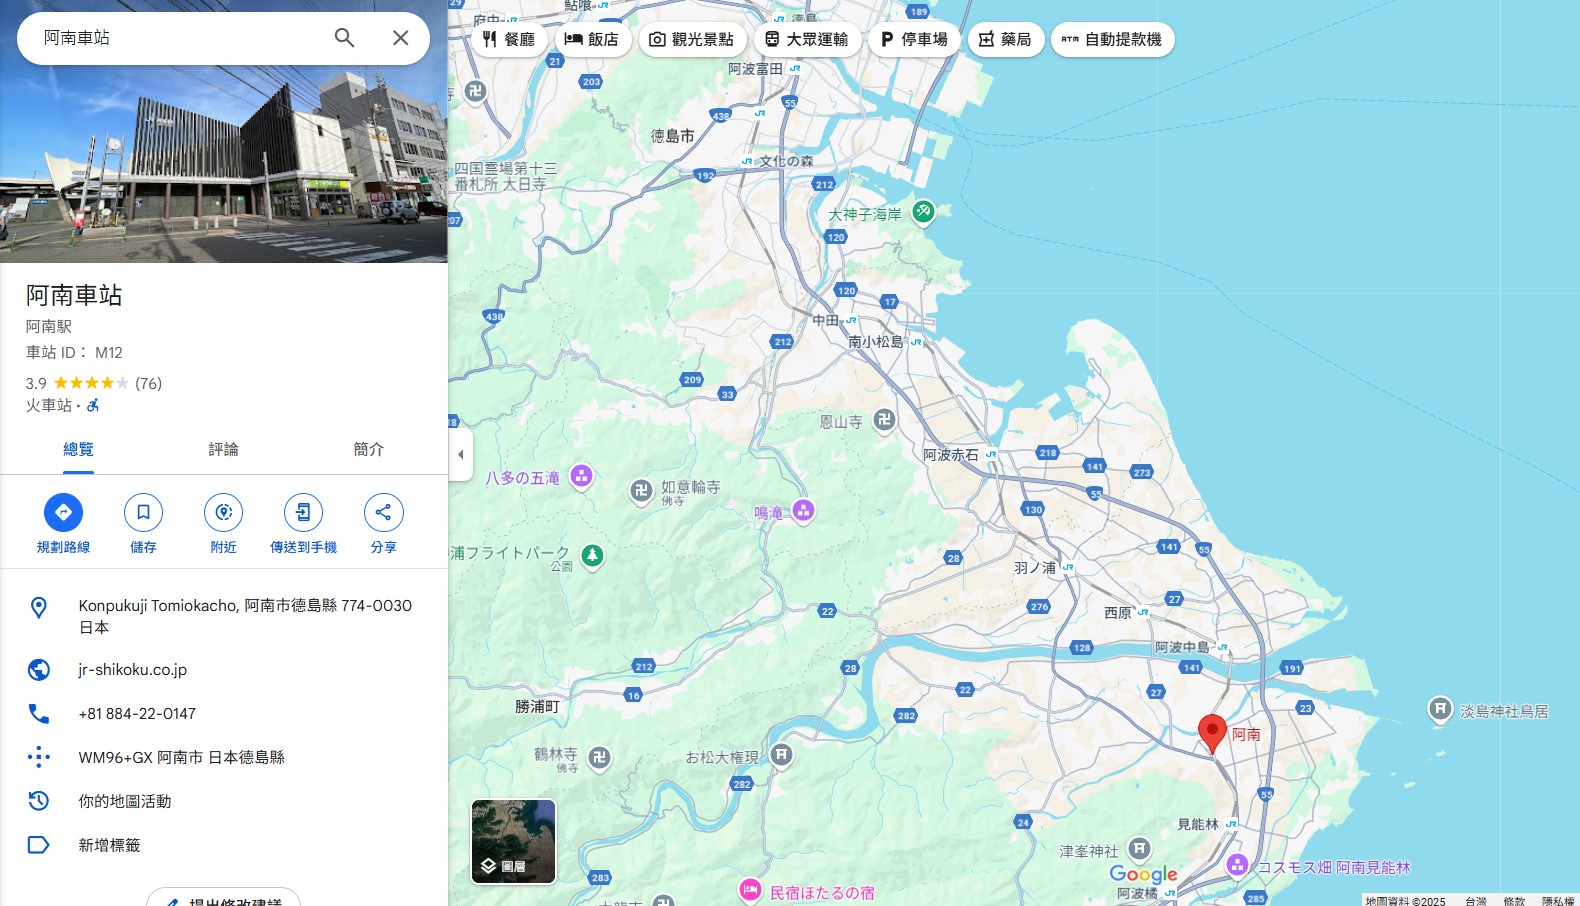Click the search magnifier icon
This screenshot has height=906, width=1580.
[344, 38]
